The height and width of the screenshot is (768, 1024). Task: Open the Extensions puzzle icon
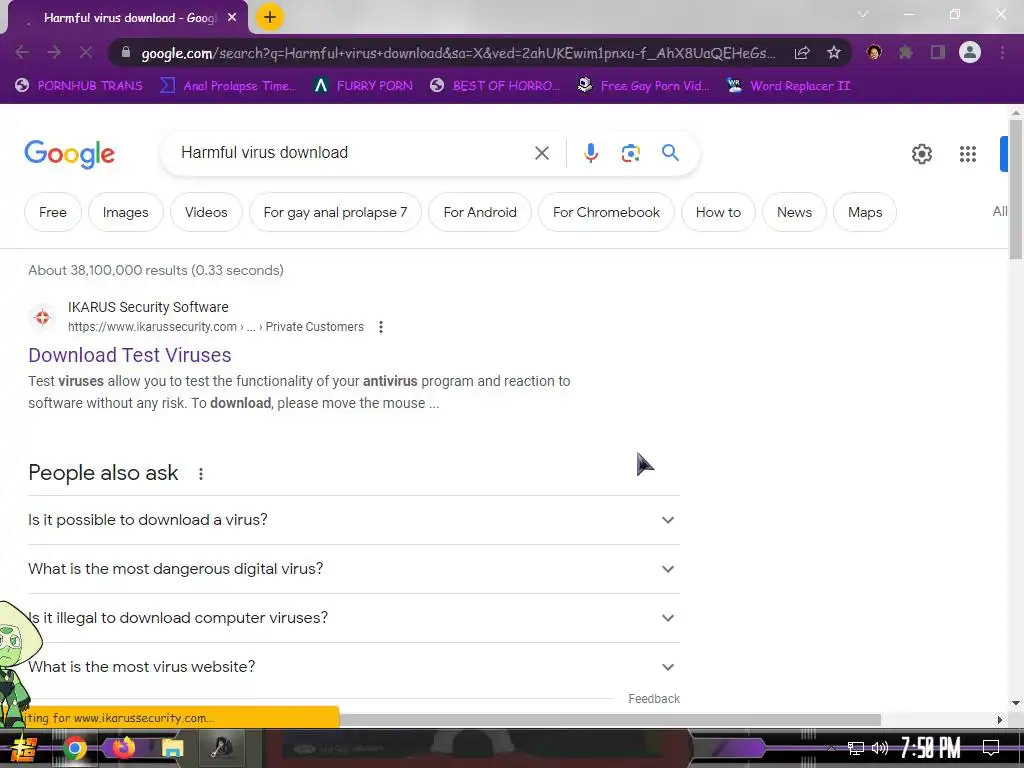(x=905, y=52)
